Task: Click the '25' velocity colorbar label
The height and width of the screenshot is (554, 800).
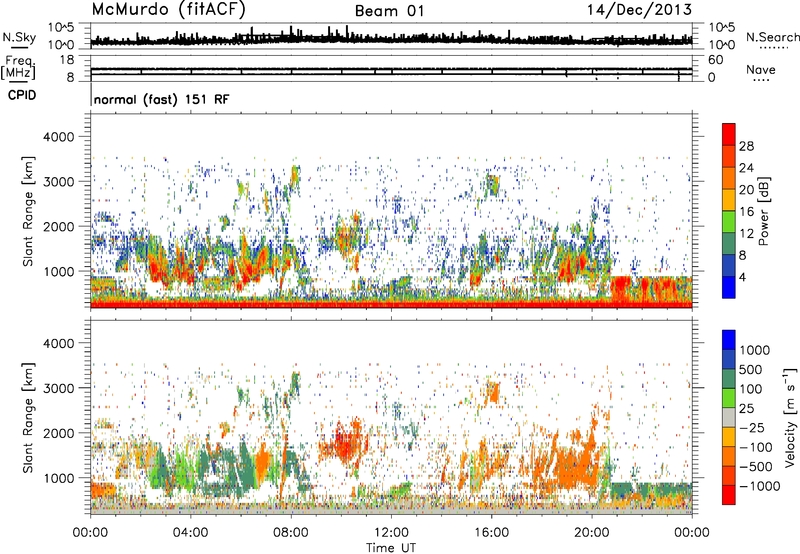Action: click(x=747, y=409)
